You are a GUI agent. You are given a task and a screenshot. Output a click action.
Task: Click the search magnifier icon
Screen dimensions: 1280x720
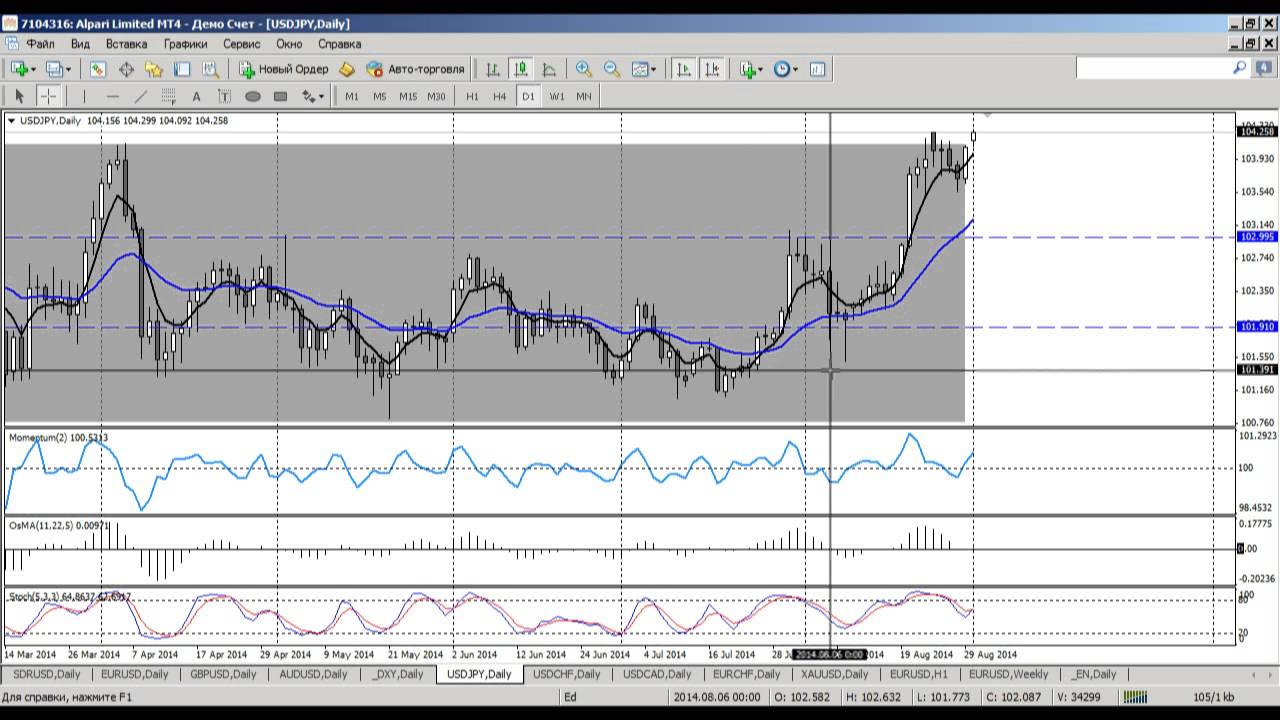[1240, 68]
